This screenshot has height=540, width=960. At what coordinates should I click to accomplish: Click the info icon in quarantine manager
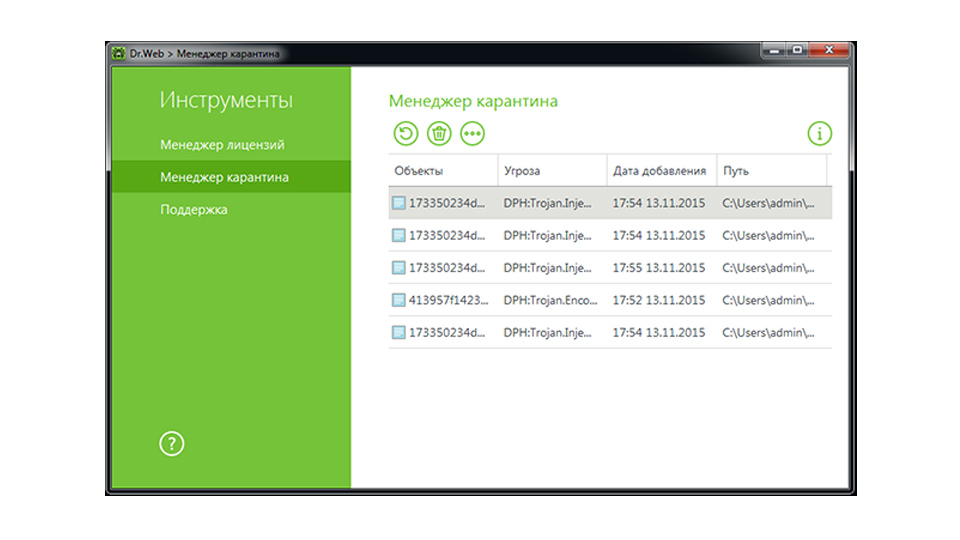819,133
